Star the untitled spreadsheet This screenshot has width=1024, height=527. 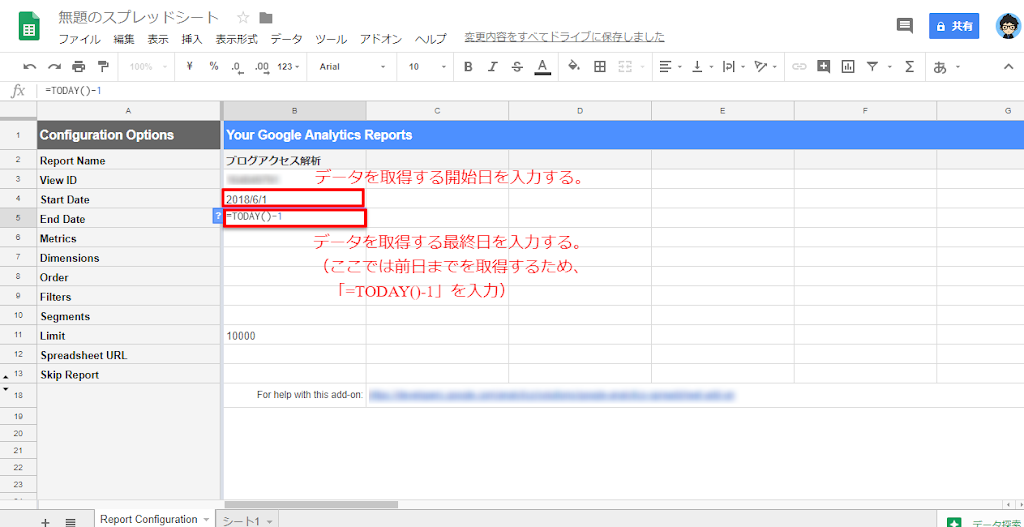point(242,18)
